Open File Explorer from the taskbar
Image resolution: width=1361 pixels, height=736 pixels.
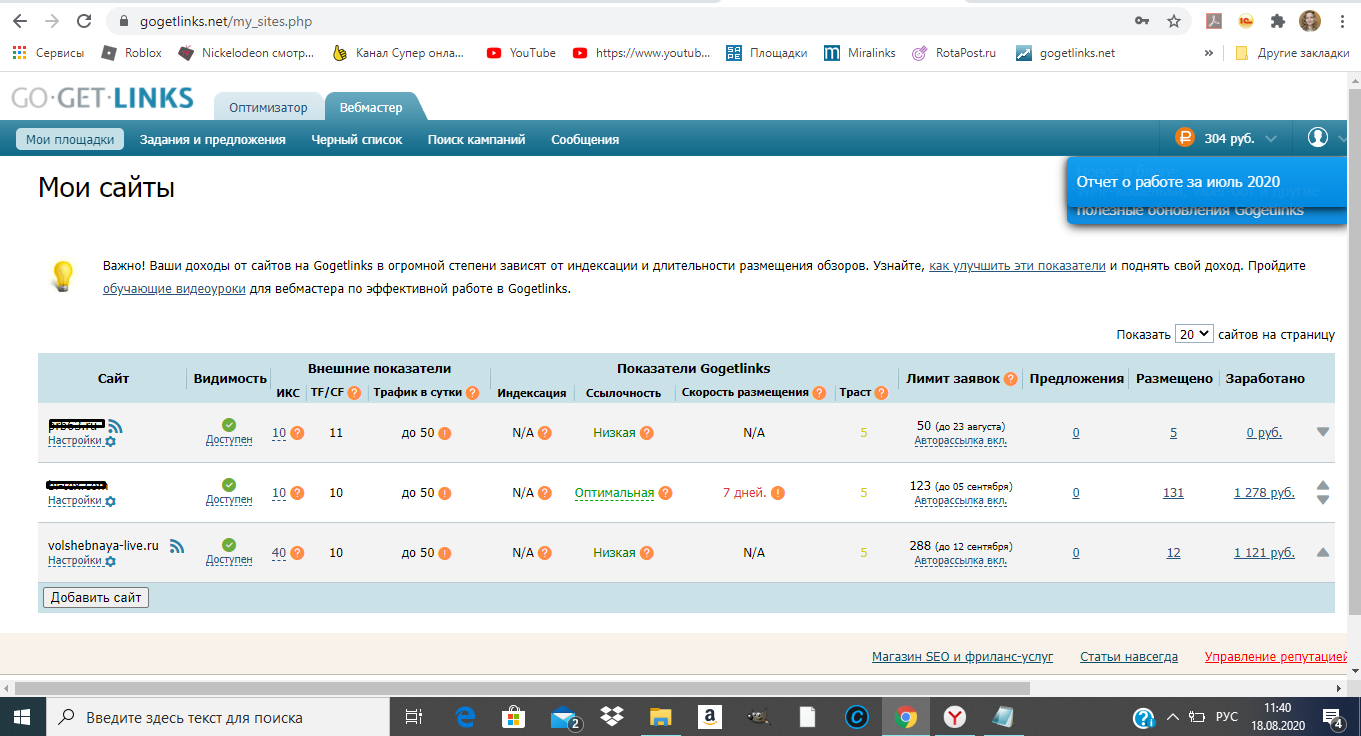pyautogui.click(x=661, y=717)
